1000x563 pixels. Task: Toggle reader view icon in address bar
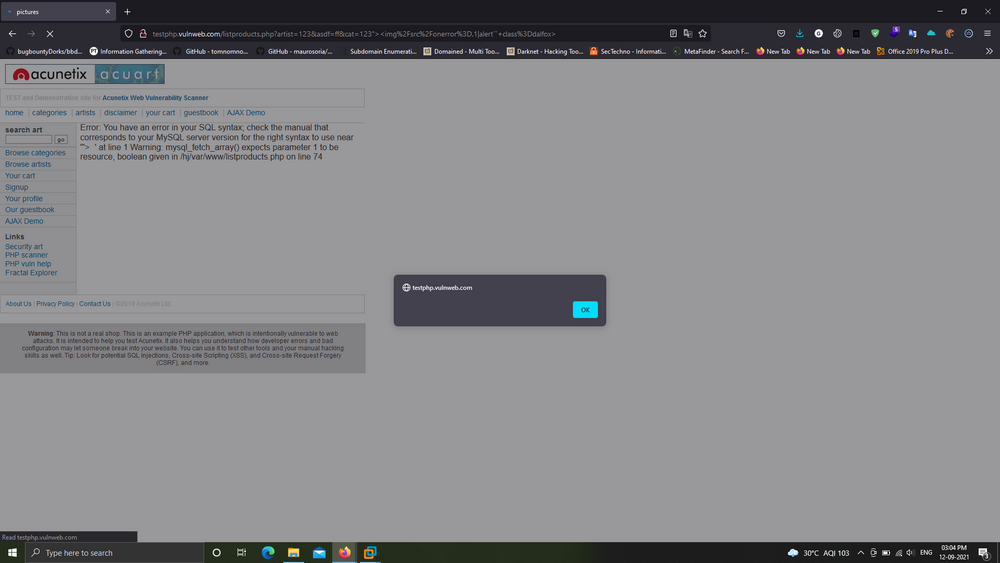[673, 34]
